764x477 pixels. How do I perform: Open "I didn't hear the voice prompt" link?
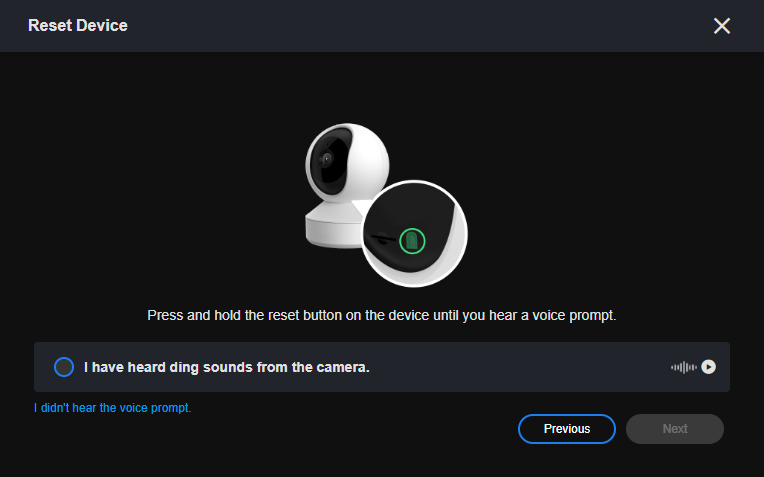pos(112,408)
